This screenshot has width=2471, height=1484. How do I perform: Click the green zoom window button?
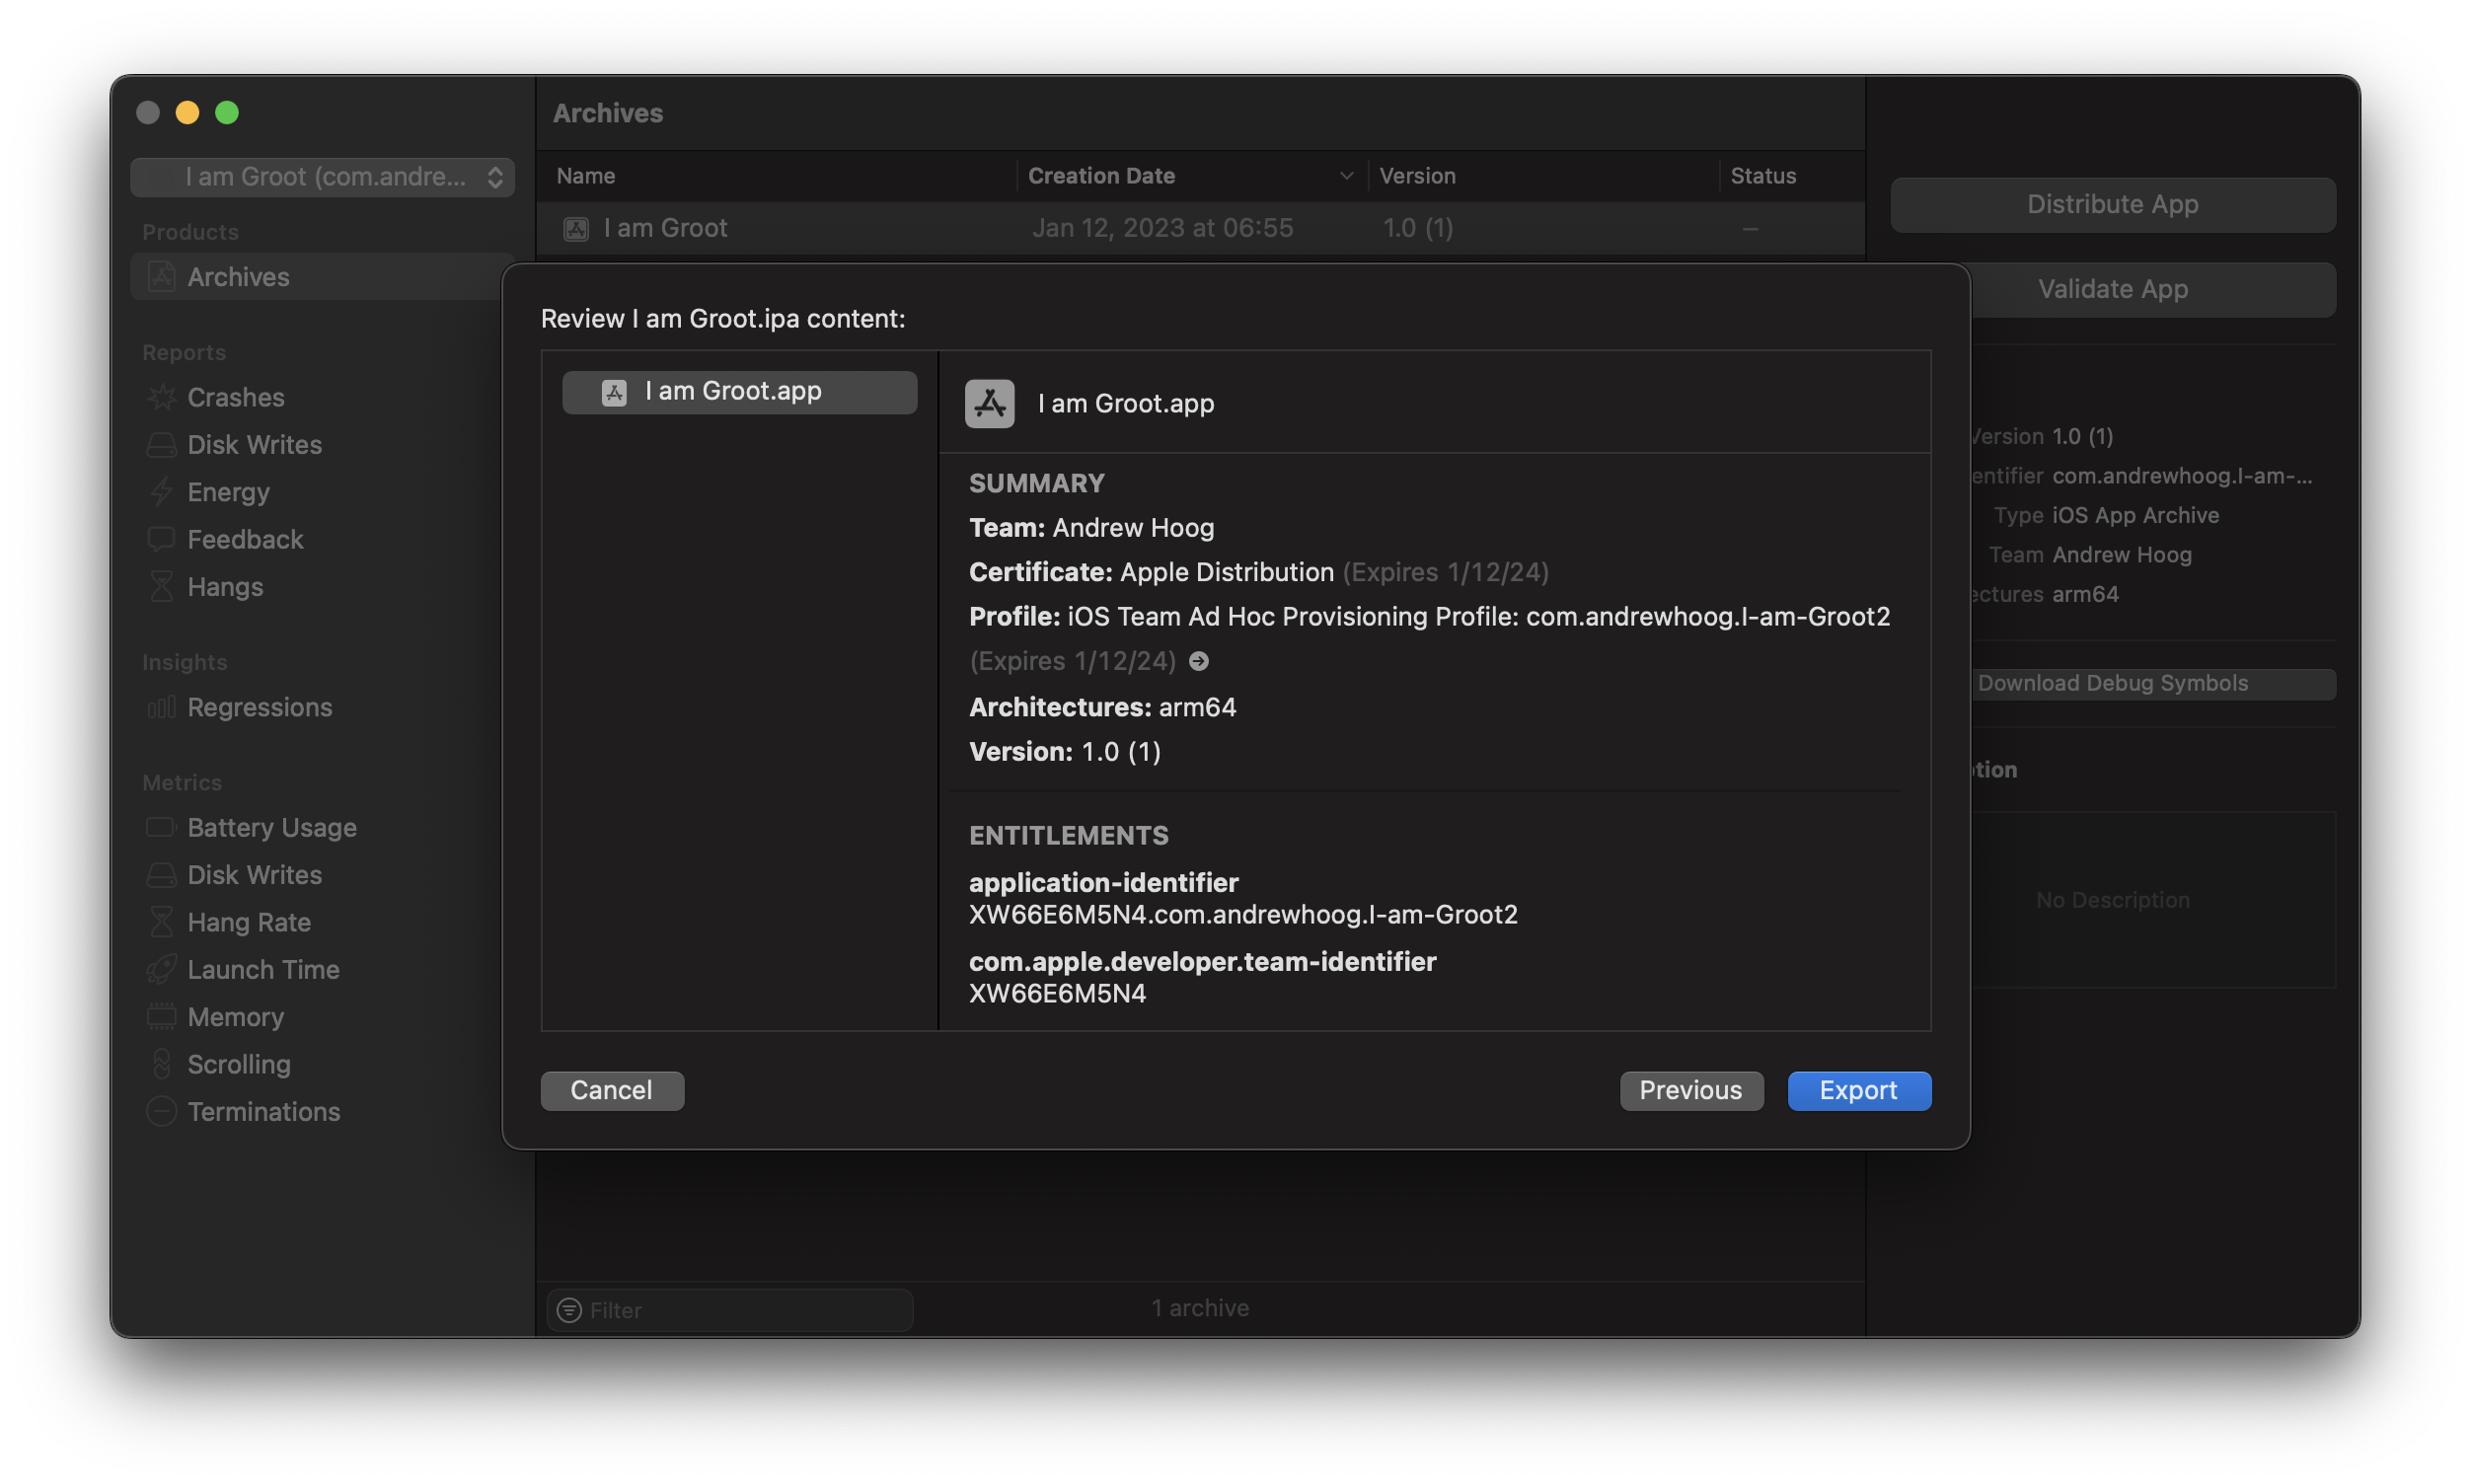[227, 113]
